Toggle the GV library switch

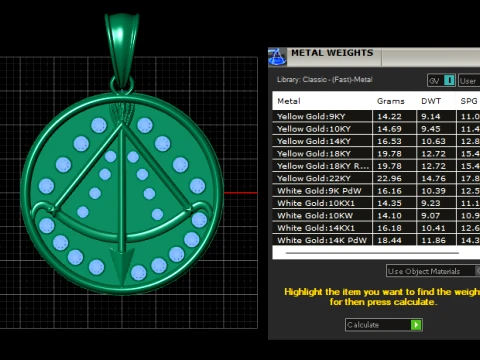[x=441, y=80]
